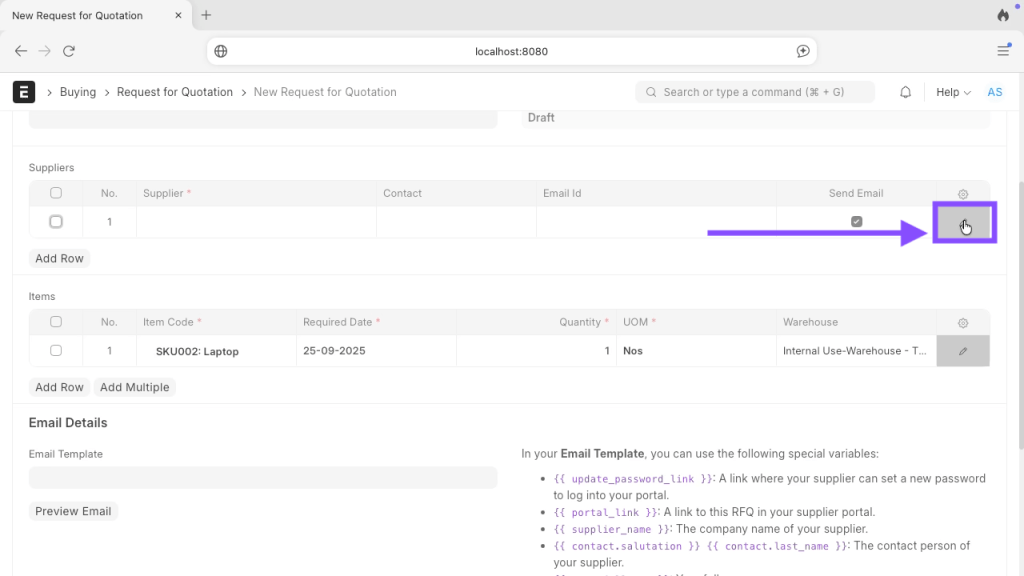Toggle Send Email checkbox in supplier row

tap(856, 221)
